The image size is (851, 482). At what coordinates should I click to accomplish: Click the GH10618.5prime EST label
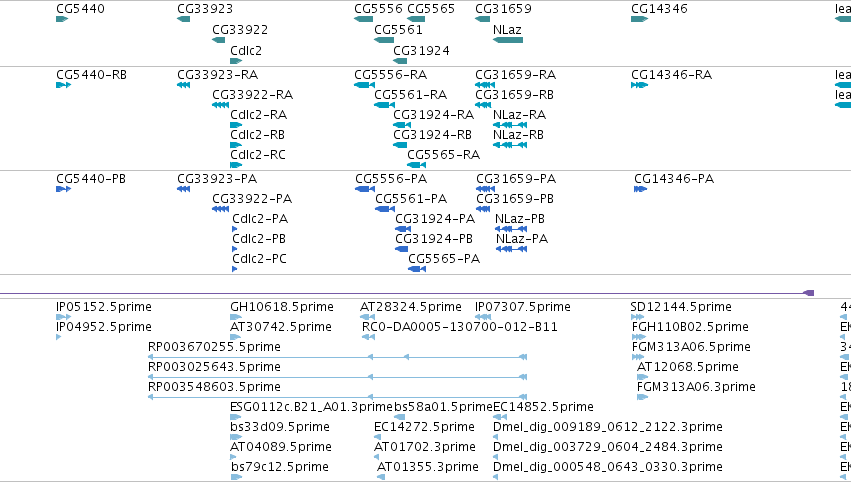click(x=282, y=307)
